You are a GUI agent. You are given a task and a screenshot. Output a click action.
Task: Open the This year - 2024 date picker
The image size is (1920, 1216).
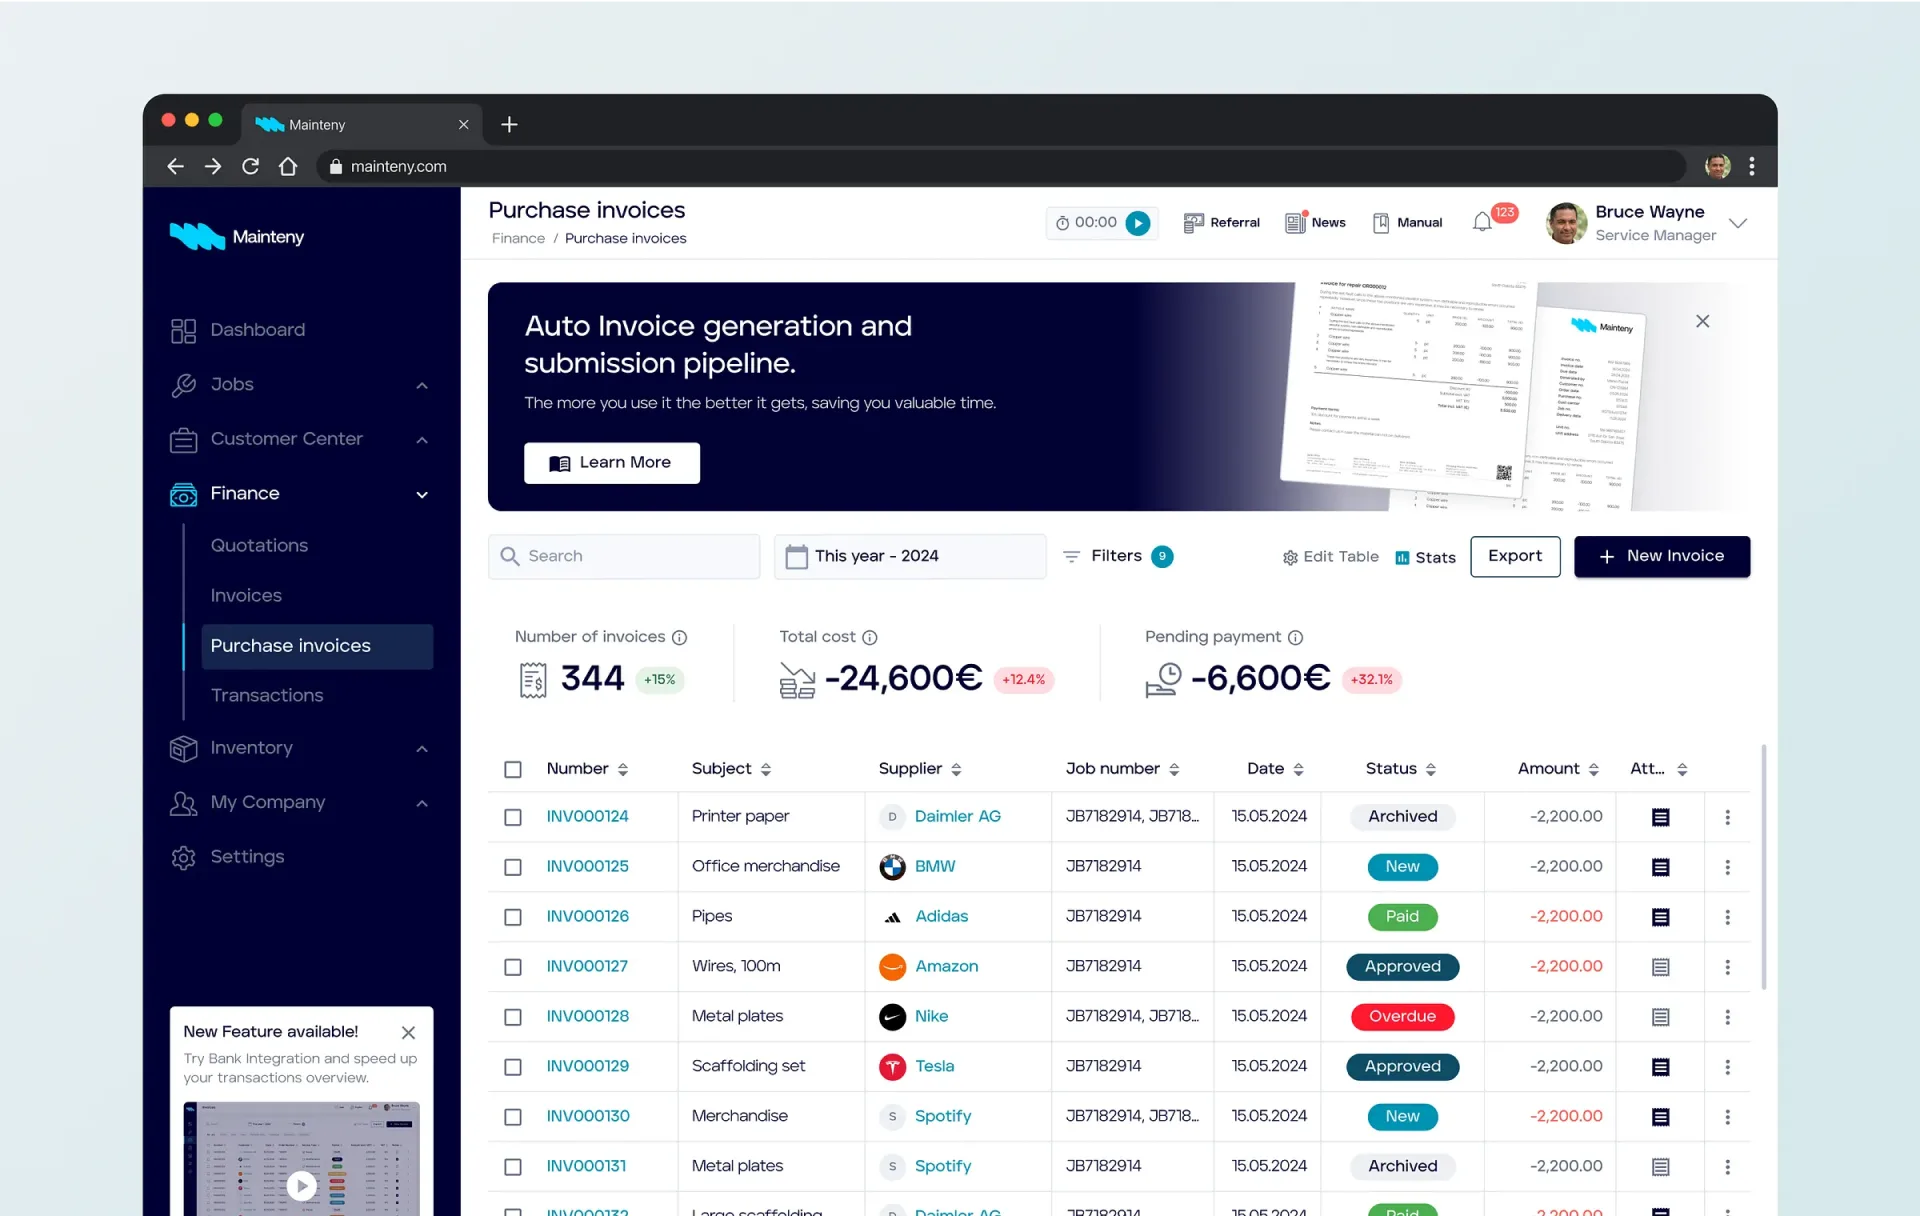click(x=910, y=556)
